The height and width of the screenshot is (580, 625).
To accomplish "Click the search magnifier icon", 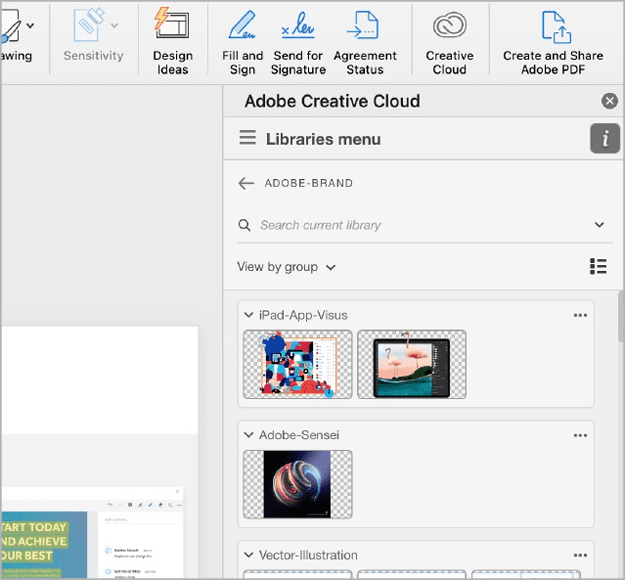I will click(244, 225).
